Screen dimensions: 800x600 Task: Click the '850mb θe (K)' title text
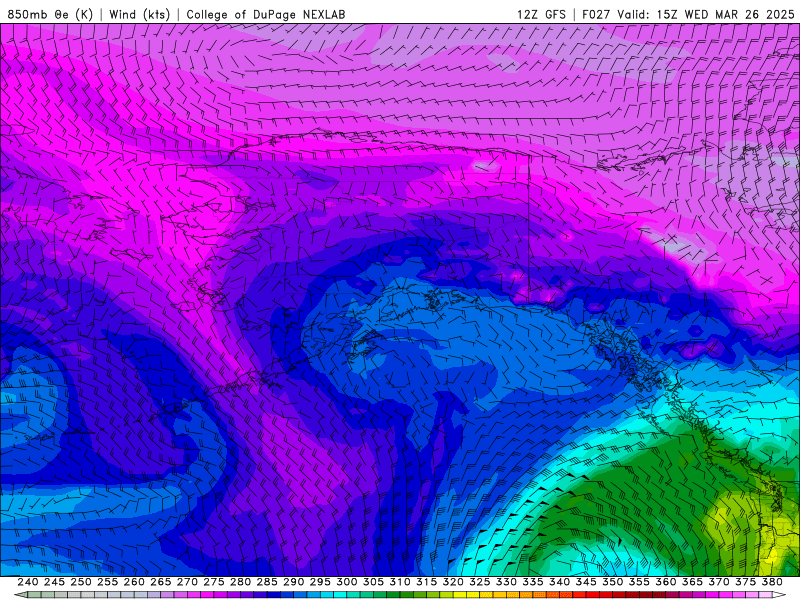(50, 14)
